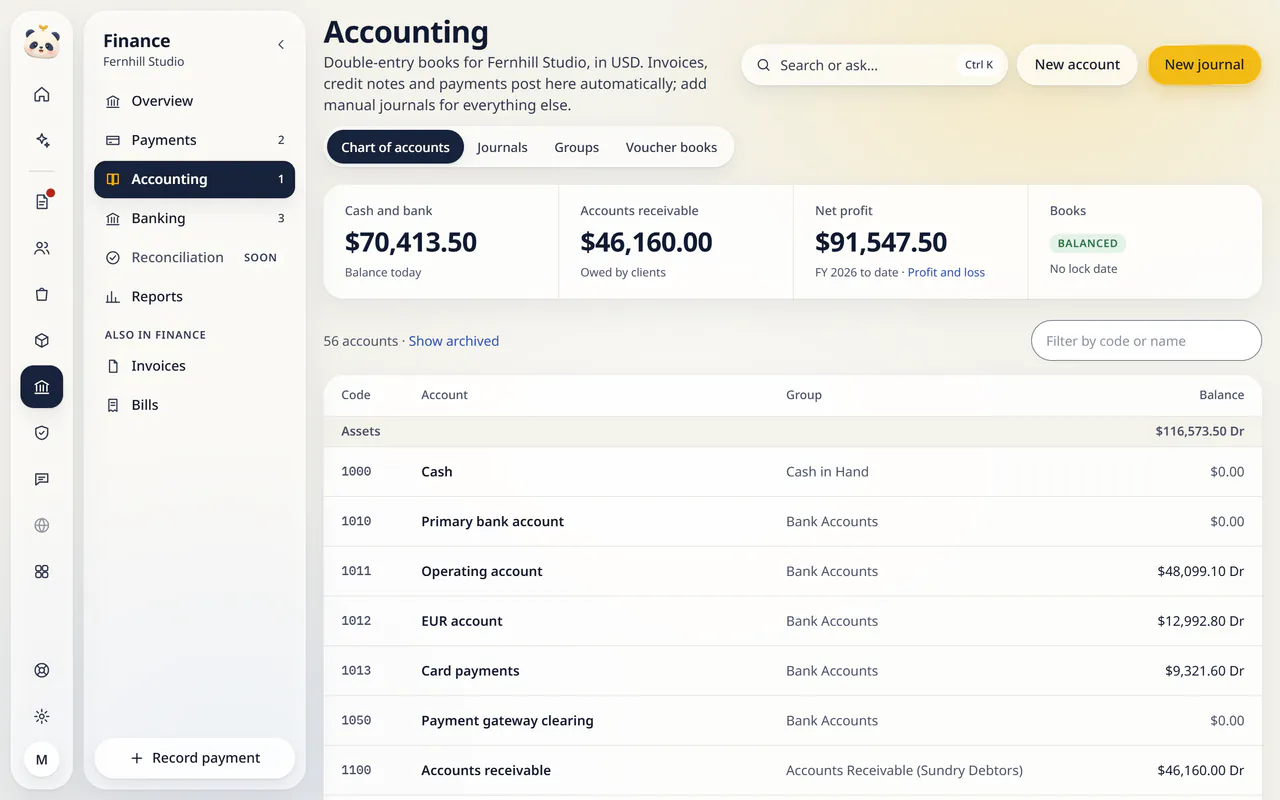Screen dimensions: 1280x800
Task: Open the apps grid icon in rail
Action: click(42, 571)
